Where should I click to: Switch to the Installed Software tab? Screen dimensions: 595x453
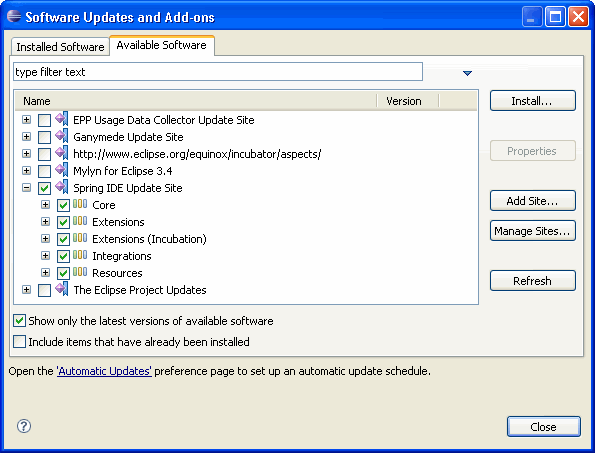pos(60,47)
